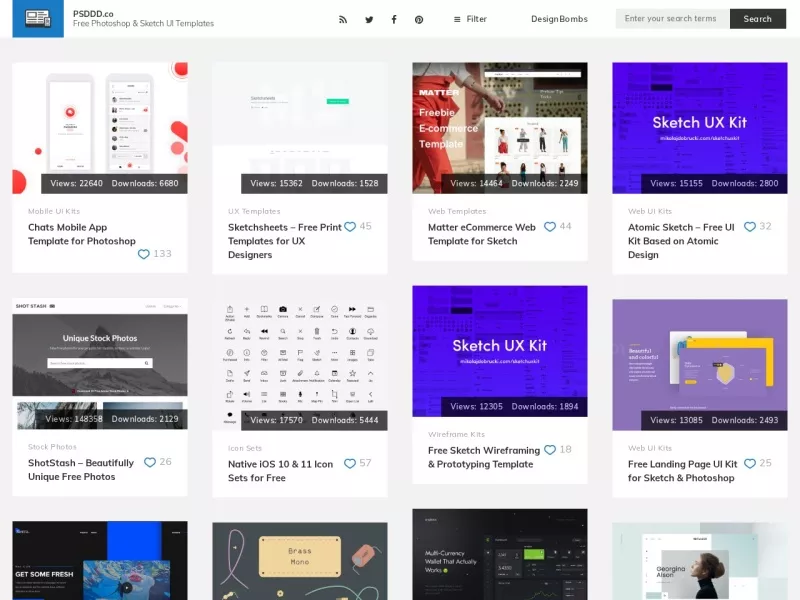Go to the DesignBombs link
Image resolution: width=800 pixels, height=600 pixels.
[559, 19]
